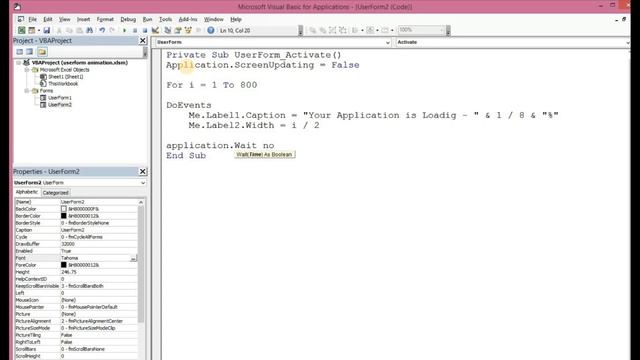Screen dimensions: 640x360
Task: Open the View menu
Action: 64,19
